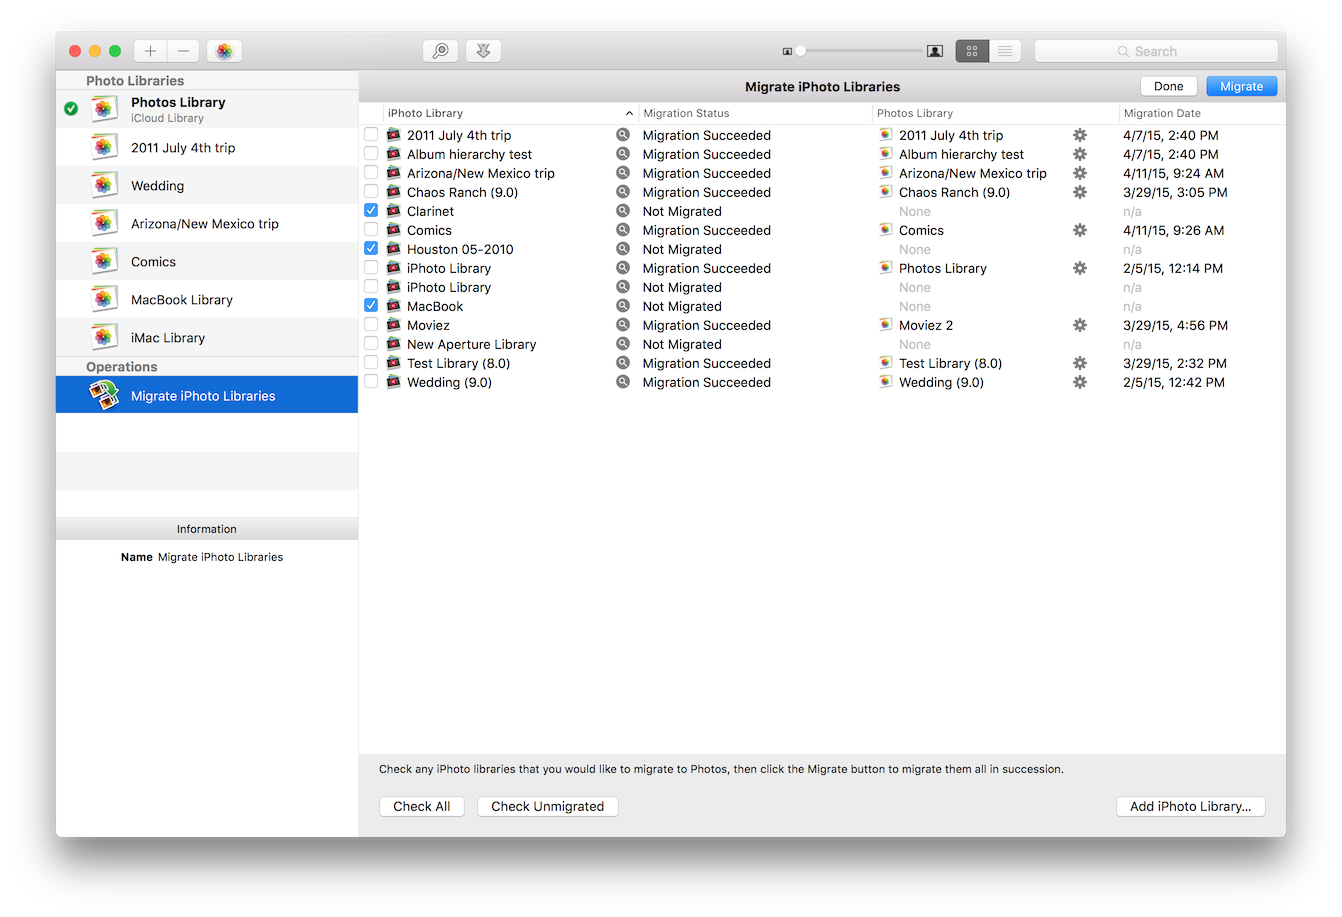Image resolution: width=1342 pixels, height=917 pixels.
Task: Click the magnifier icon for Chaos Ranch (9.0)
Action: pyautogui.click(x=623, y=192)
